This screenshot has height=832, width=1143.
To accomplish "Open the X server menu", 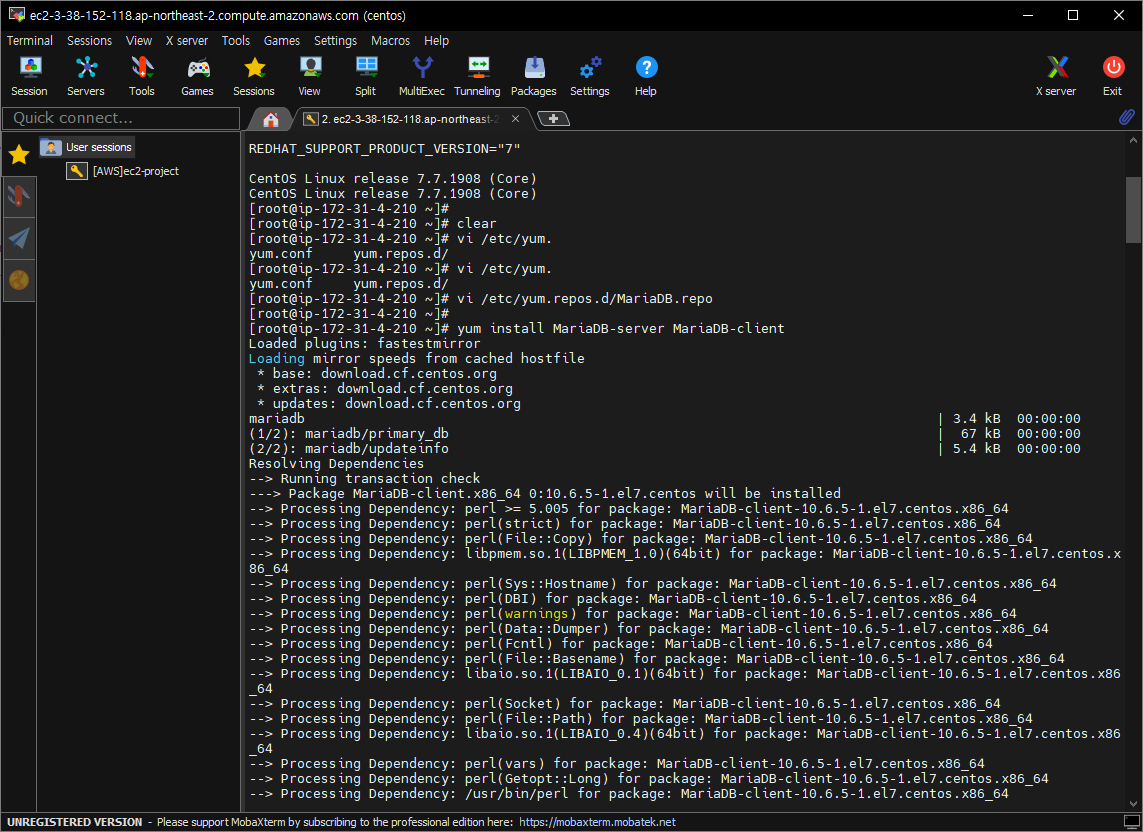I will 187,41.
